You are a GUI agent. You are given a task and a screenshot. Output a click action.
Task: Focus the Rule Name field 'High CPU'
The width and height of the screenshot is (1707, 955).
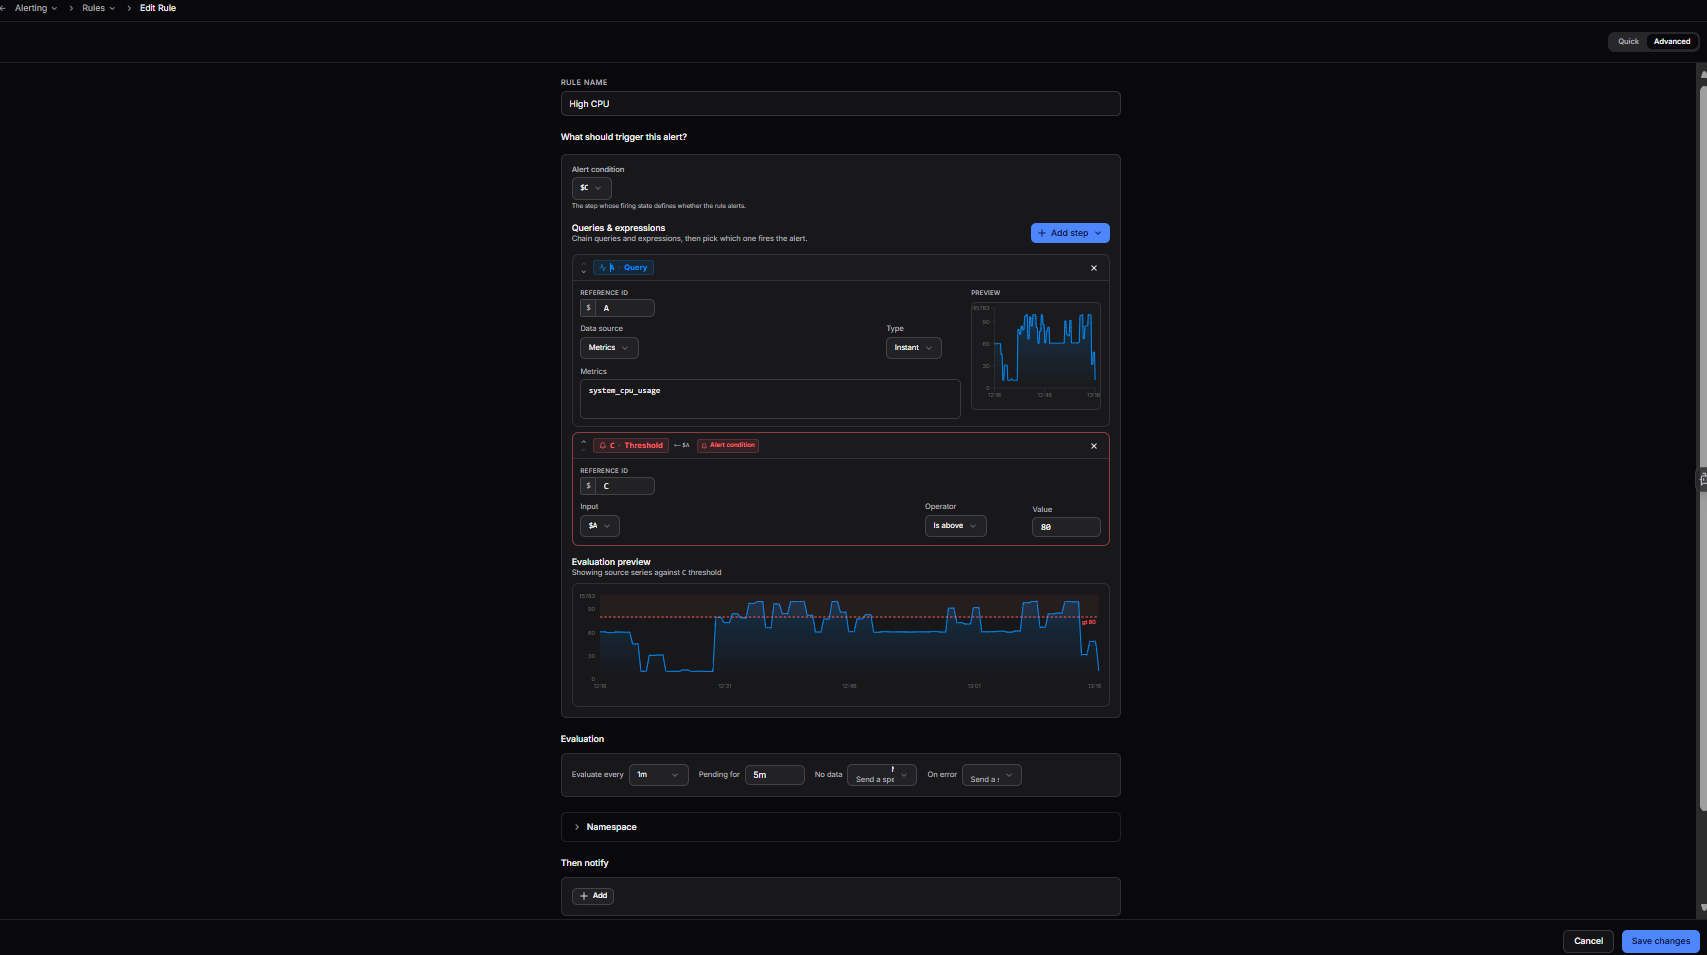(840, 104)
